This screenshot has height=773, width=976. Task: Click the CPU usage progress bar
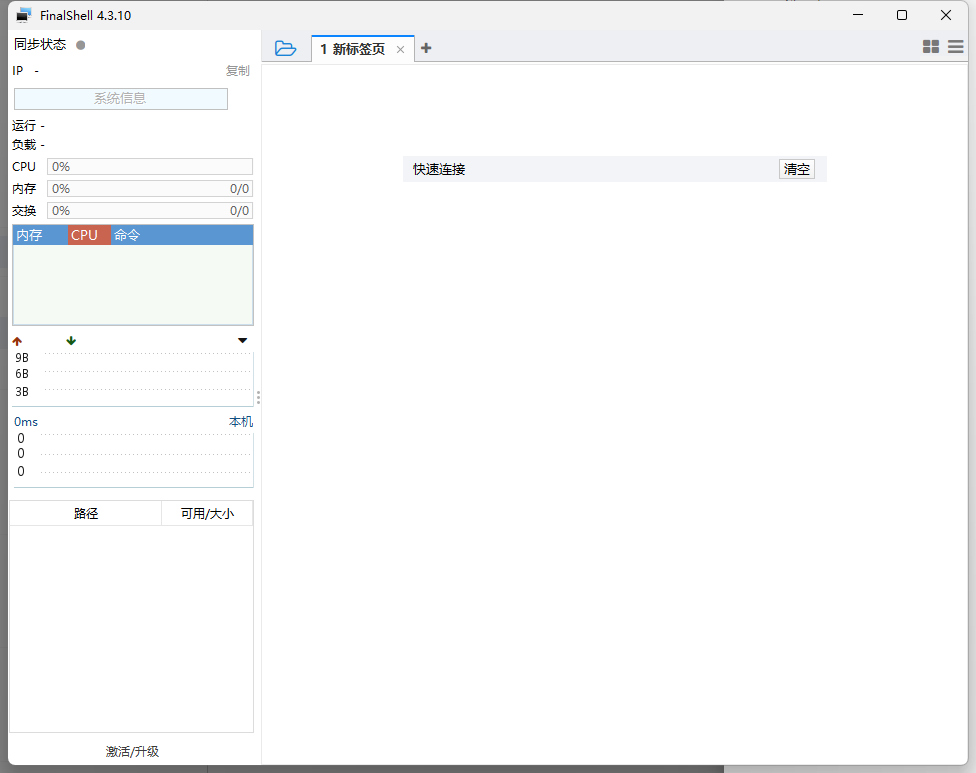(x=150, y=167)
